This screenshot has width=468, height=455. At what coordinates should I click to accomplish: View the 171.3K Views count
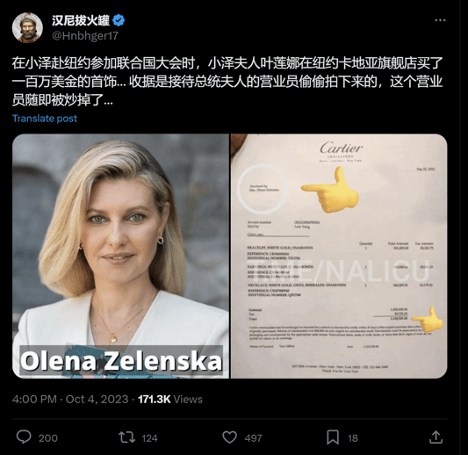click(170, 399)
